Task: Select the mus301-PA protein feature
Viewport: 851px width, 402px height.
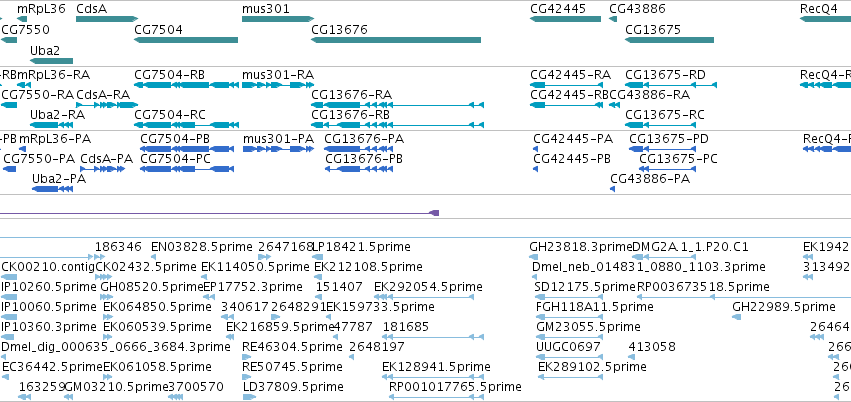Action: coord(276,149)
